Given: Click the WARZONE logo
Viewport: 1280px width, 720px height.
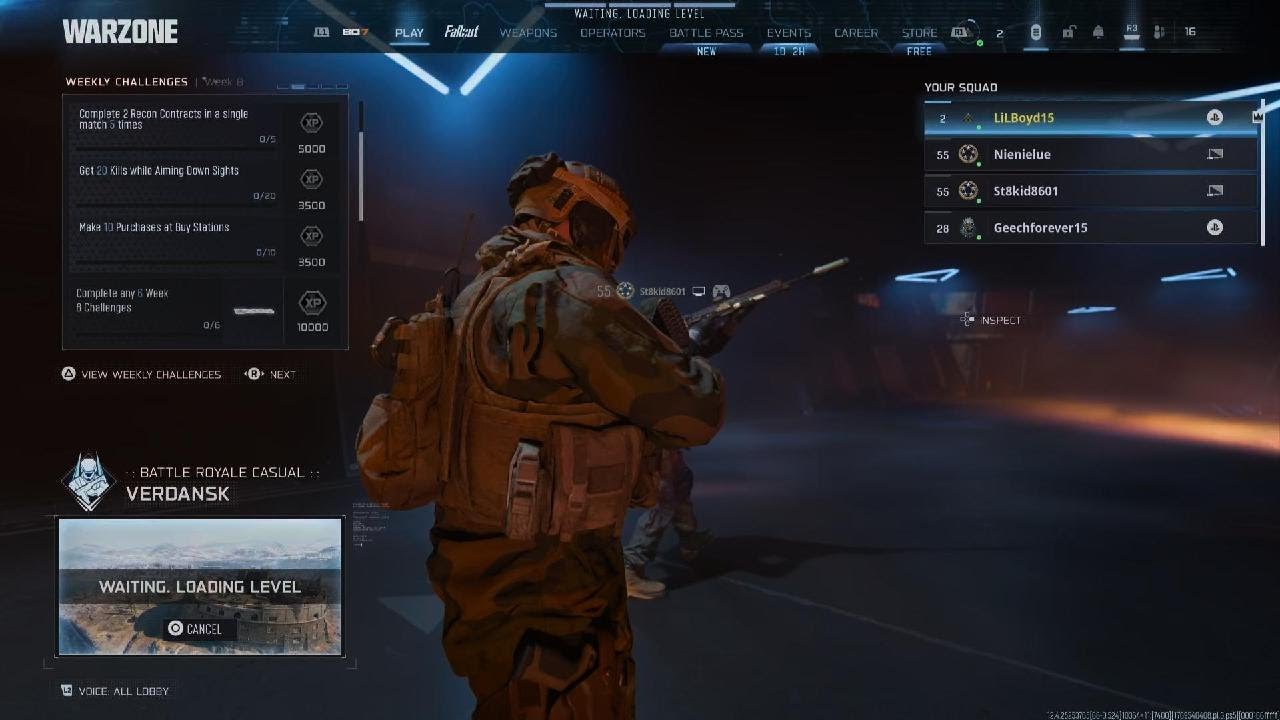Looking at the screenshot, I should click(120, 32).
